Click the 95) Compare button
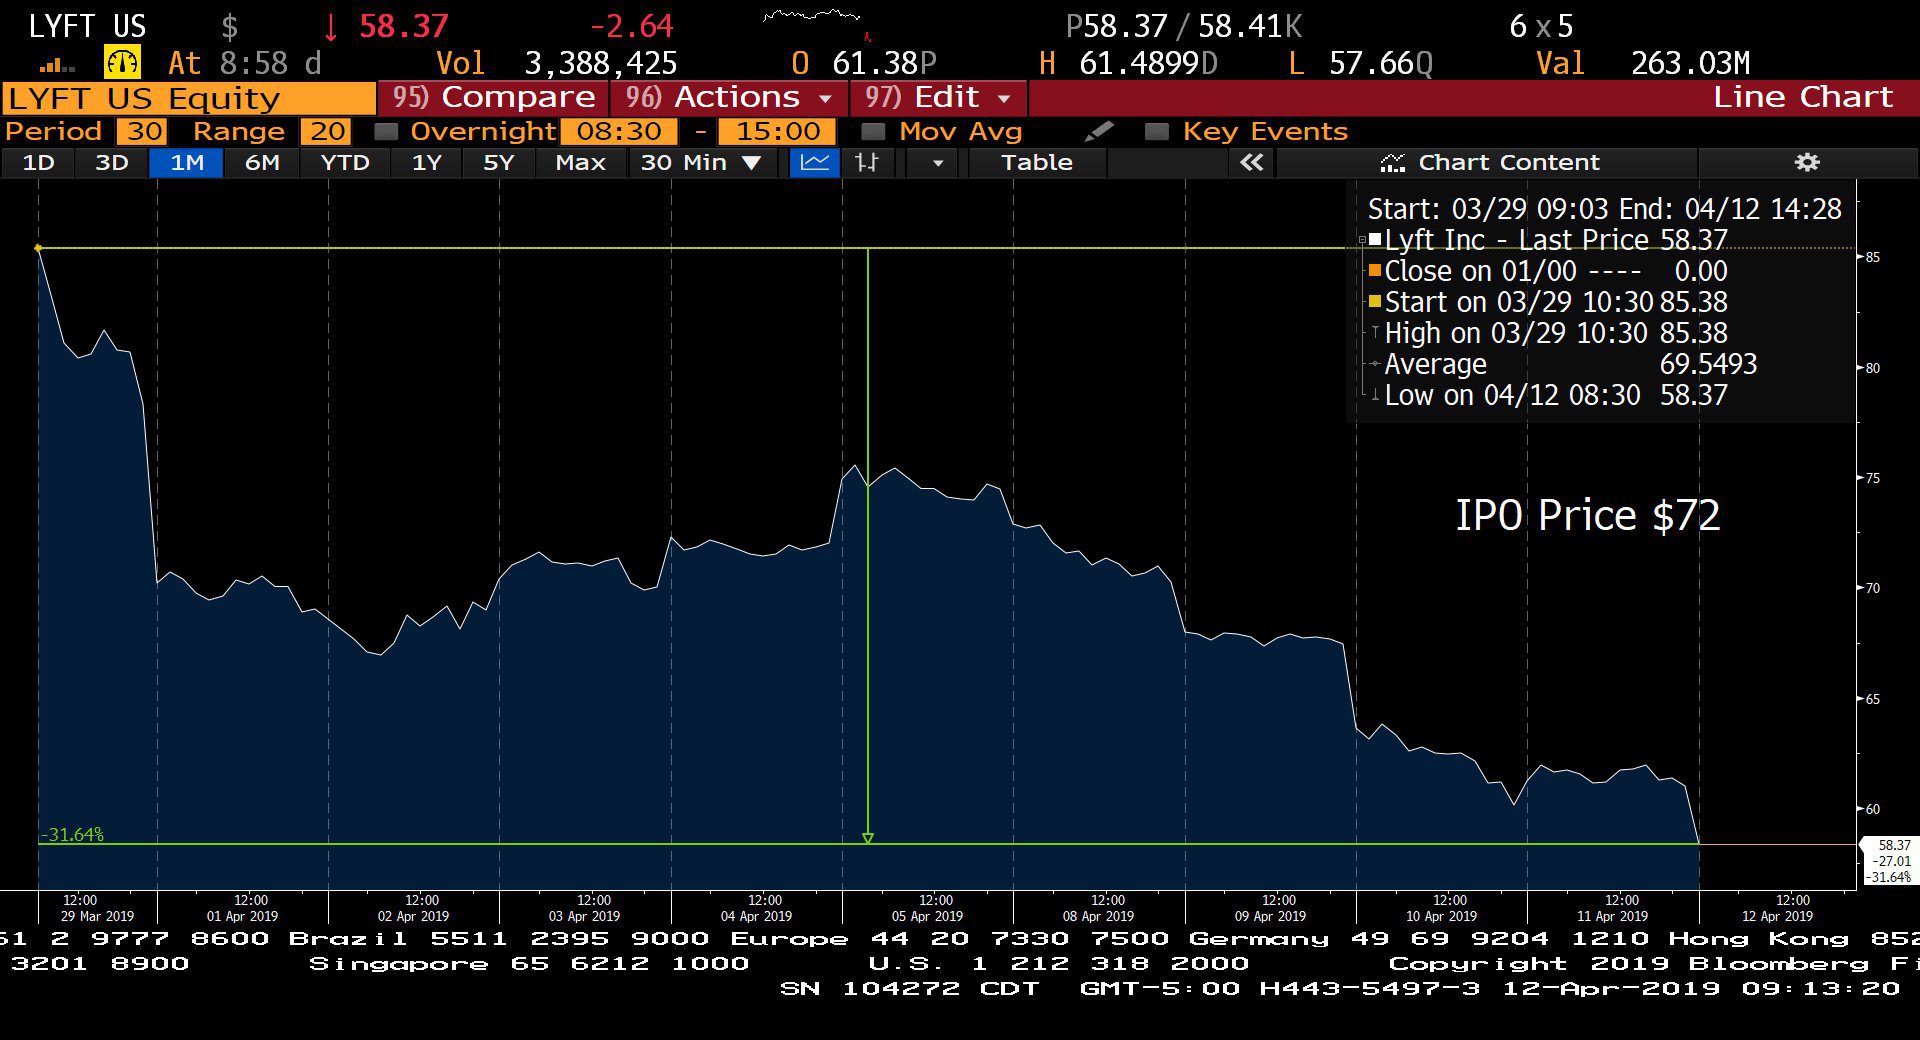Screen dimensions: 1920x1040 coord(493,97)
